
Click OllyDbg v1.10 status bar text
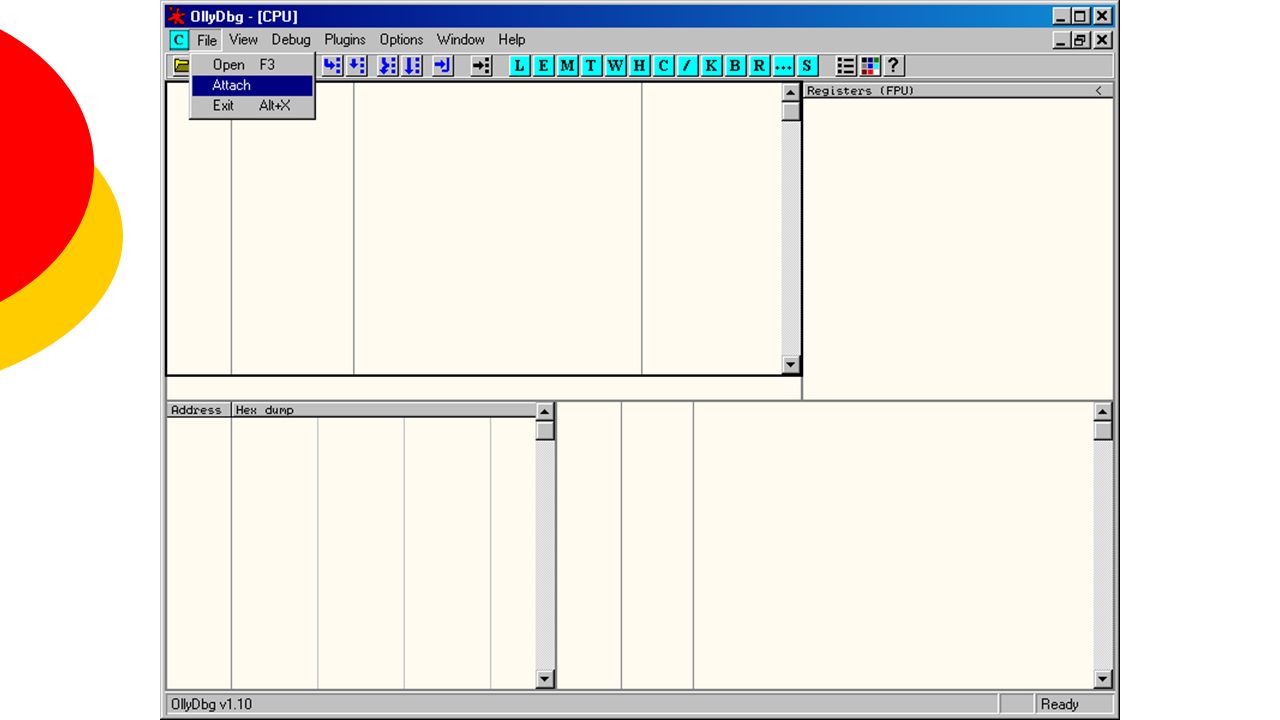(212, 704)
